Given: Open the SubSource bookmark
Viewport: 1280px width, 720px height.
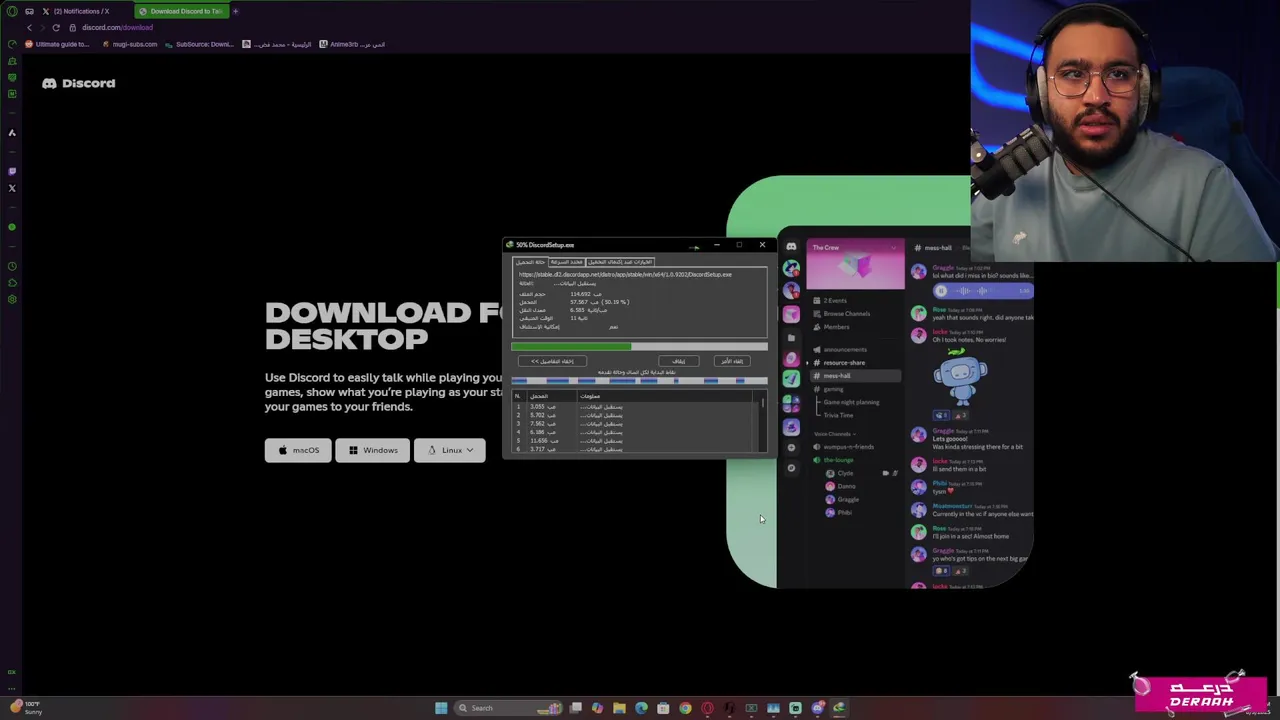Looking at the screenshot, I should tap(199, 44).
